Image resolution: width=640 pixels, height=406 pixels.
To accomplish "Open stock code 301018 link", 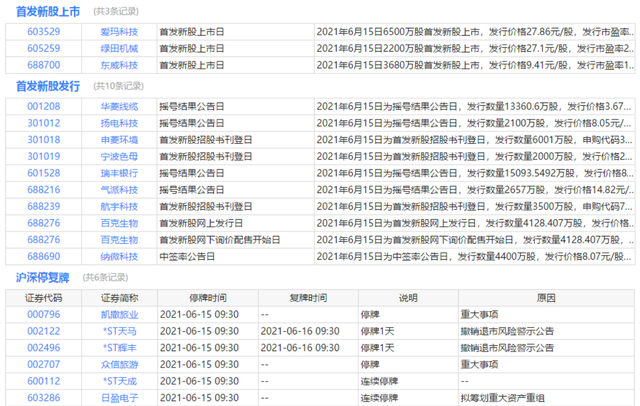I will 44,140.
